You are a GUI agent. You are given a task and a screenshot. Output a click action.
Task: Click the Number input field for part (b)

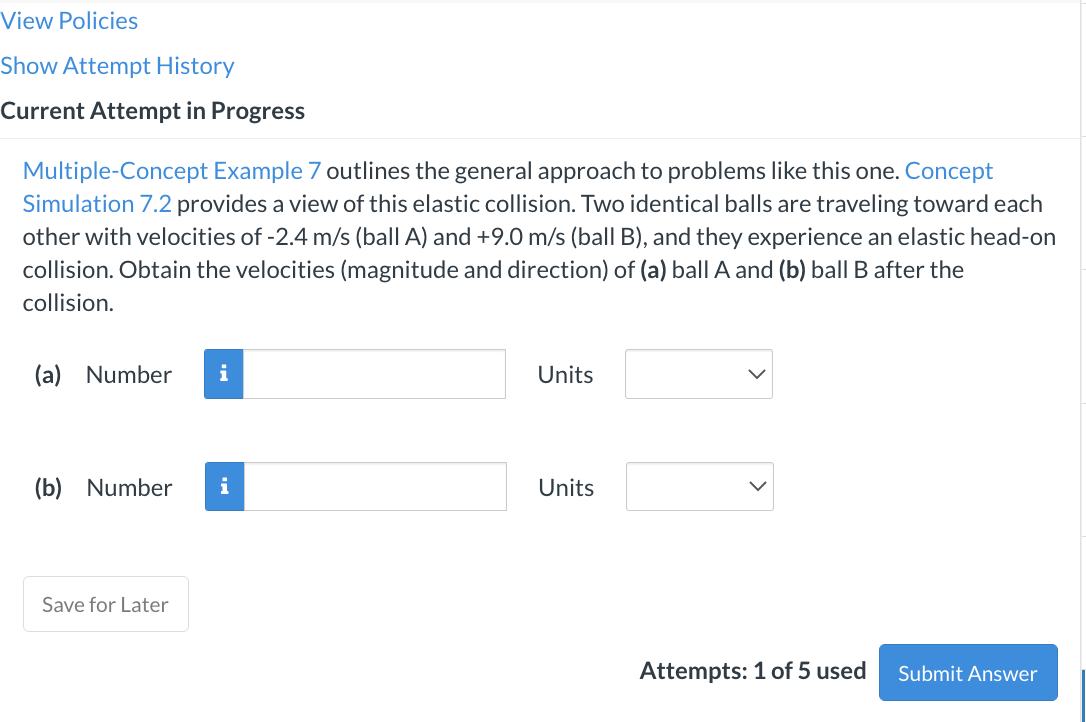tap(376, 486)
